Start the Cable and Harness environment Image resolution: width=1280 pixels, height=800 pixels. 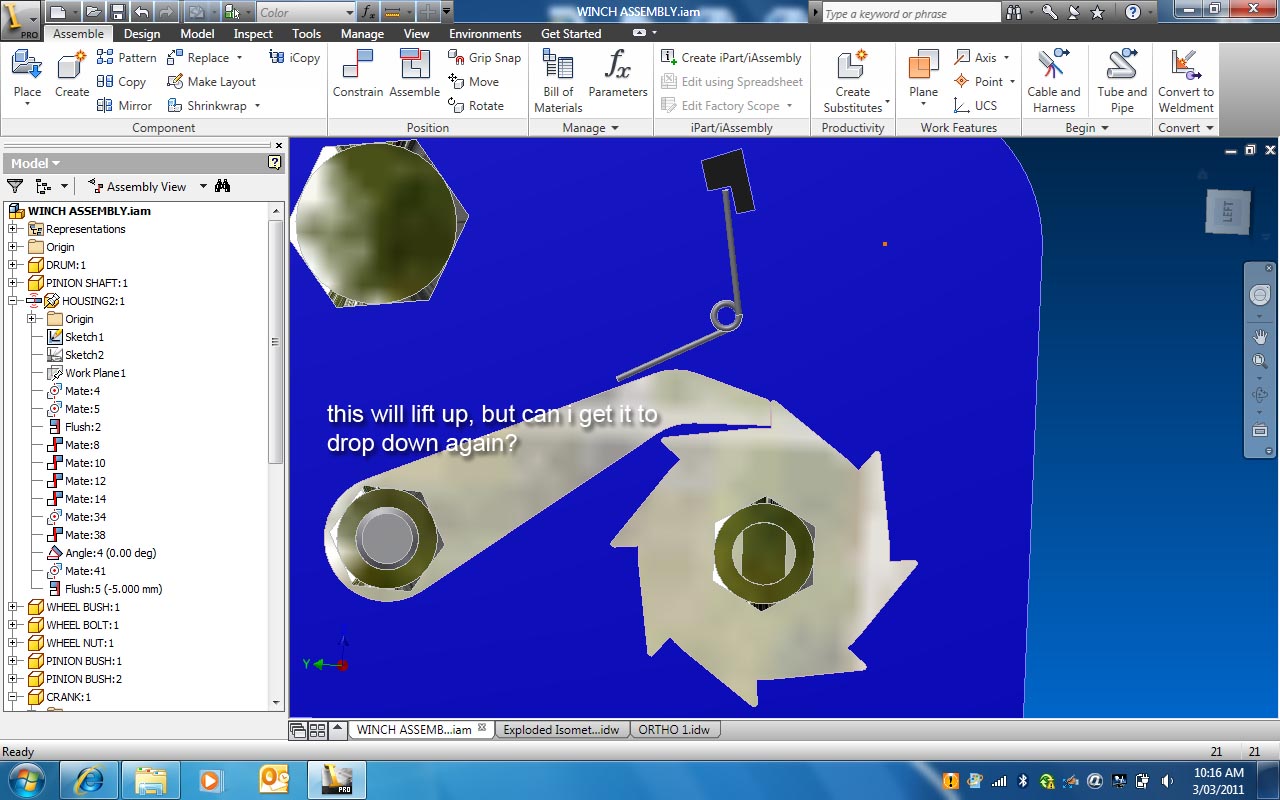1053,80
